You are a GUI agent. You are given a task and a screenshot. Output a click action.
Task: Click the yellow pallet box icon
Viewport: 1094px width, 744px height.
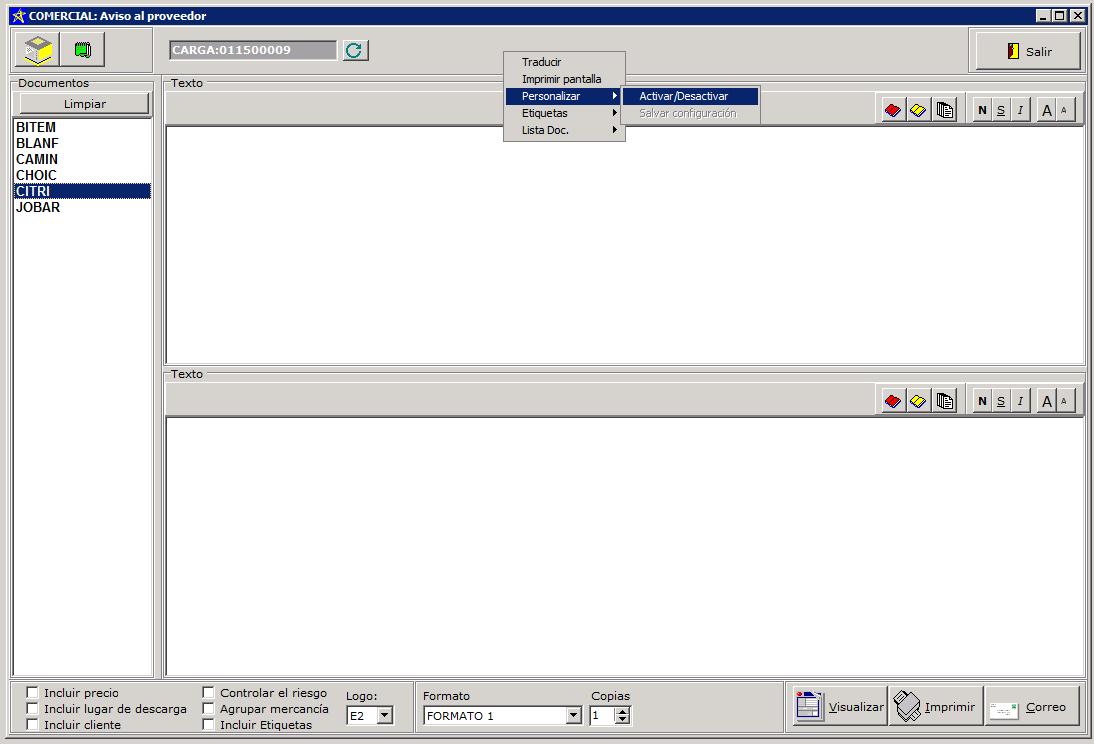point(38,49)
